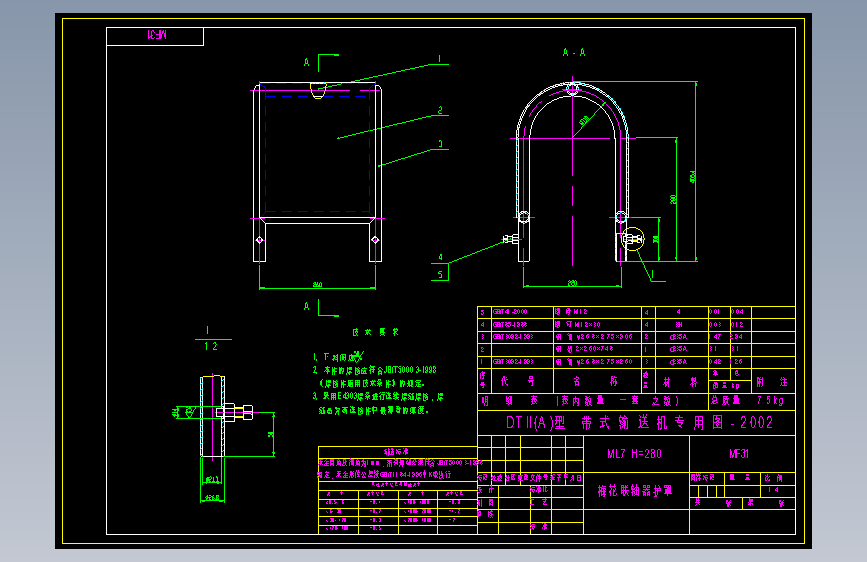
Task: Click the 明细表 label
Action: pos(509,400)
